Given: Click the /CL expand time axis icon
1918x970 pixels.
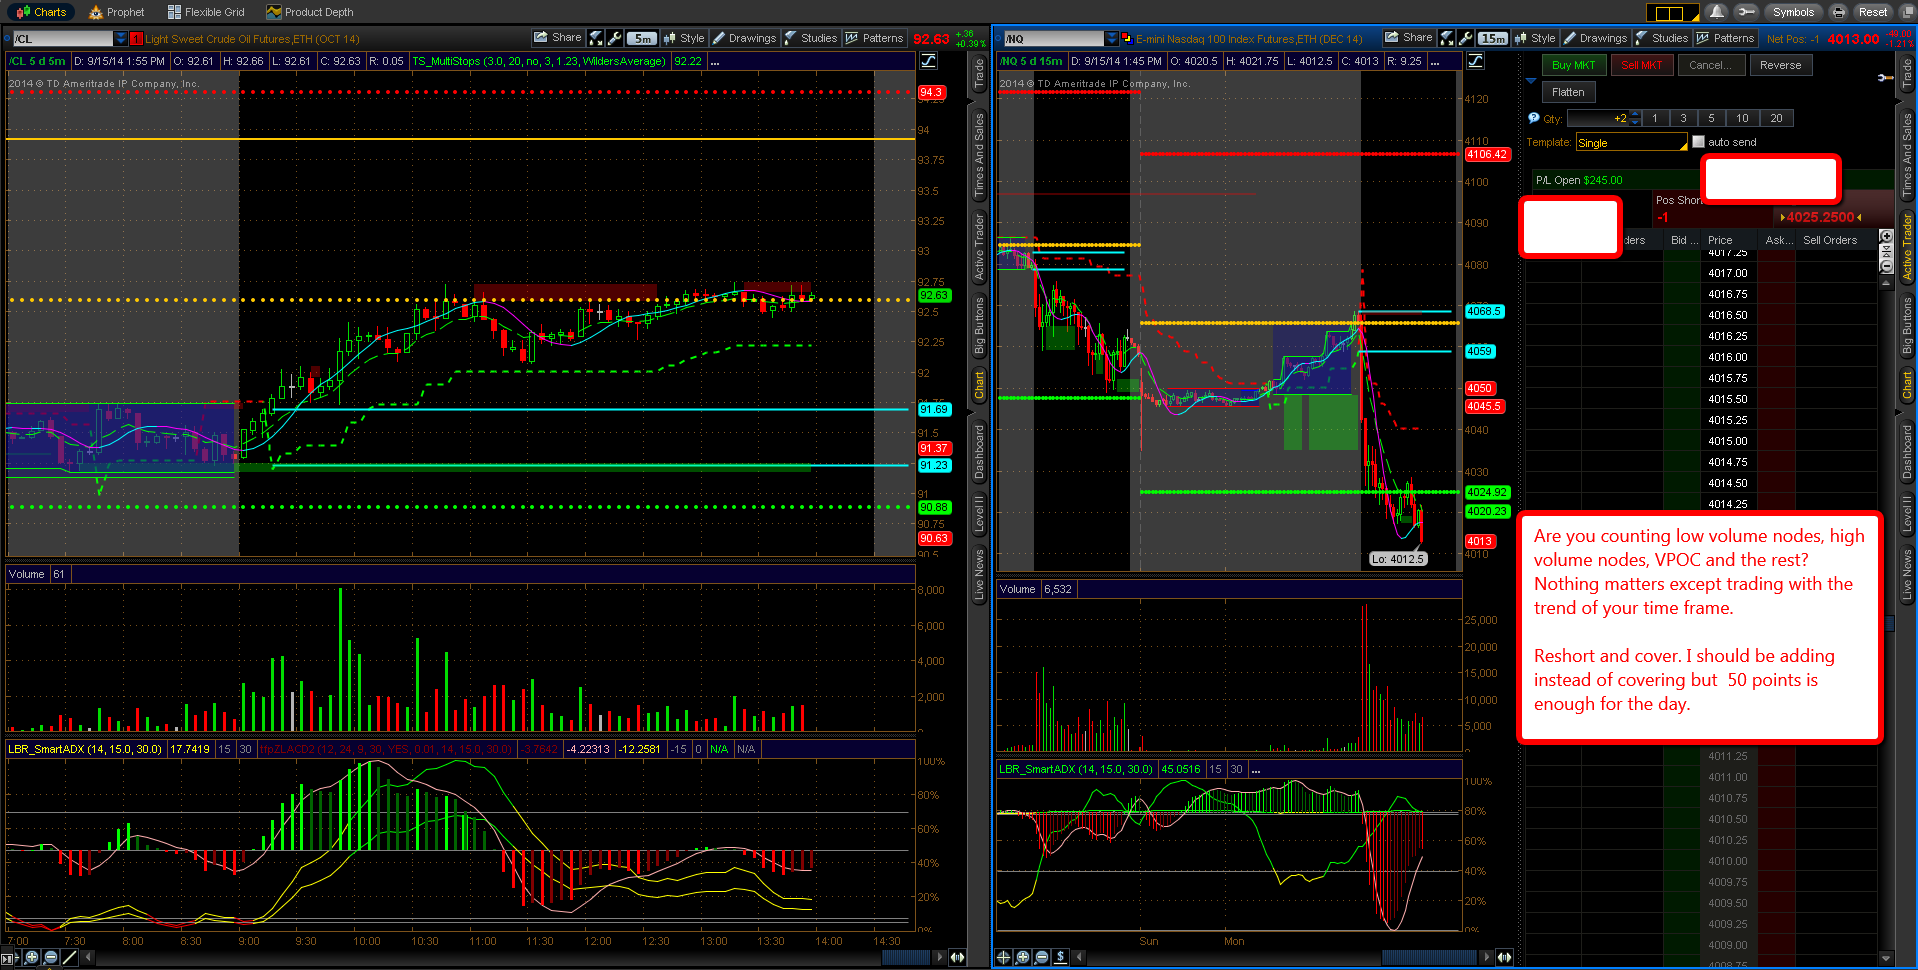Looking at the screenshot, I should [x=957, y=958].
